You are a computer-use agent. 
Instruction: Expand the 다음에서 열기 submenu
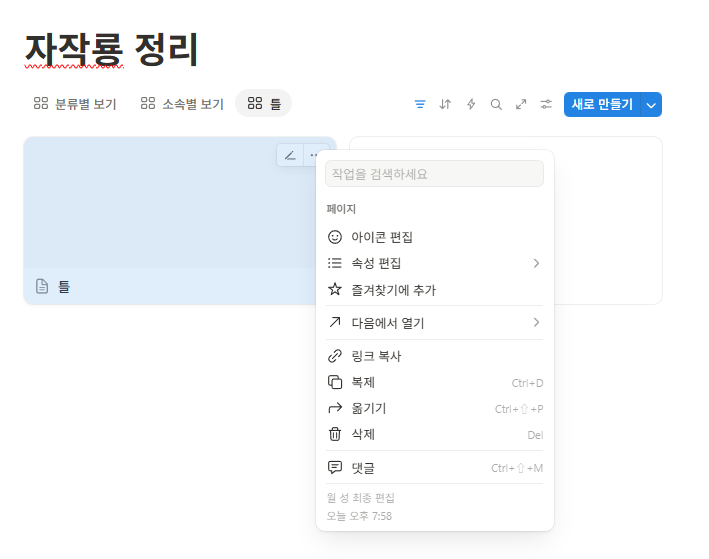[x=434, y=322]
